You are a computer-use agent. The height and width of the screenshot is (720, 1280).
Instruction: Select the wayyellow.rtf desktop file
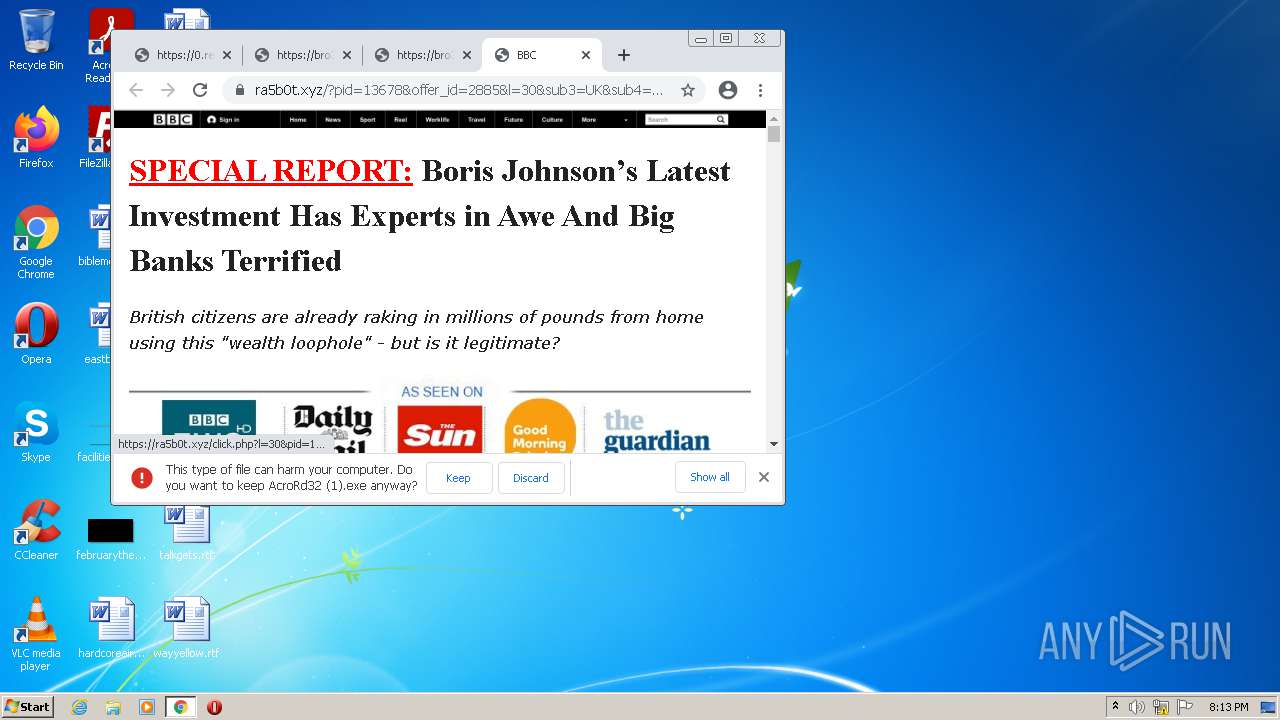click(x=187, y=628)
